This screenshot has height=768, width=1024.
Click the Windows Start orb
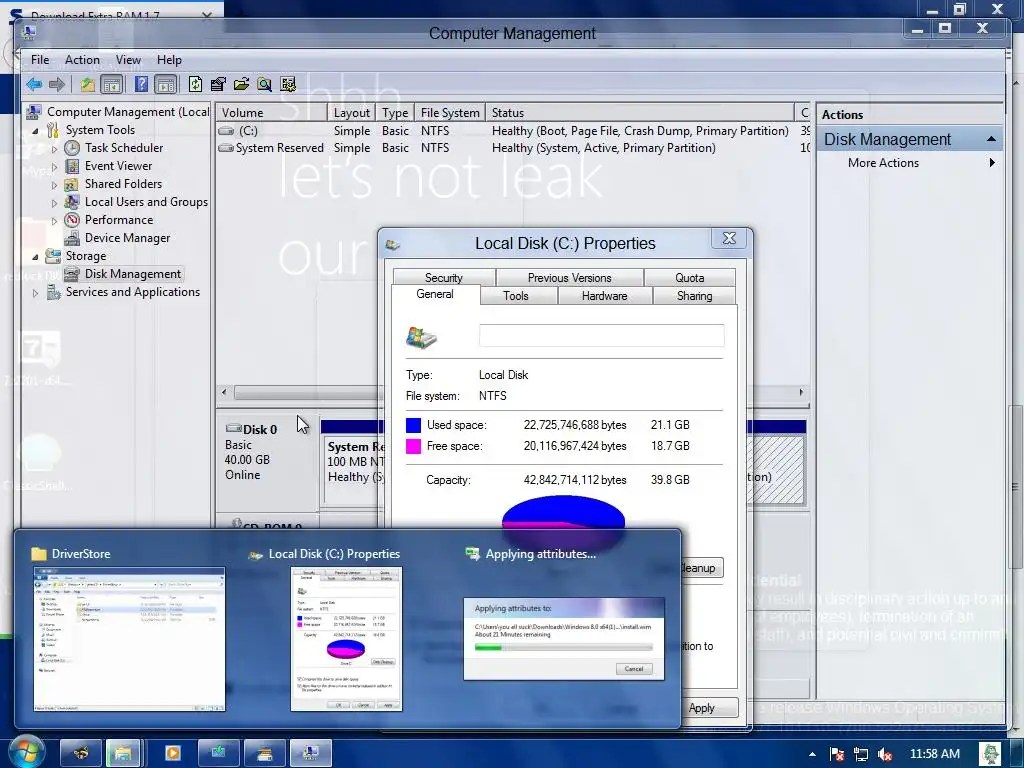click(x=26, y=753)
